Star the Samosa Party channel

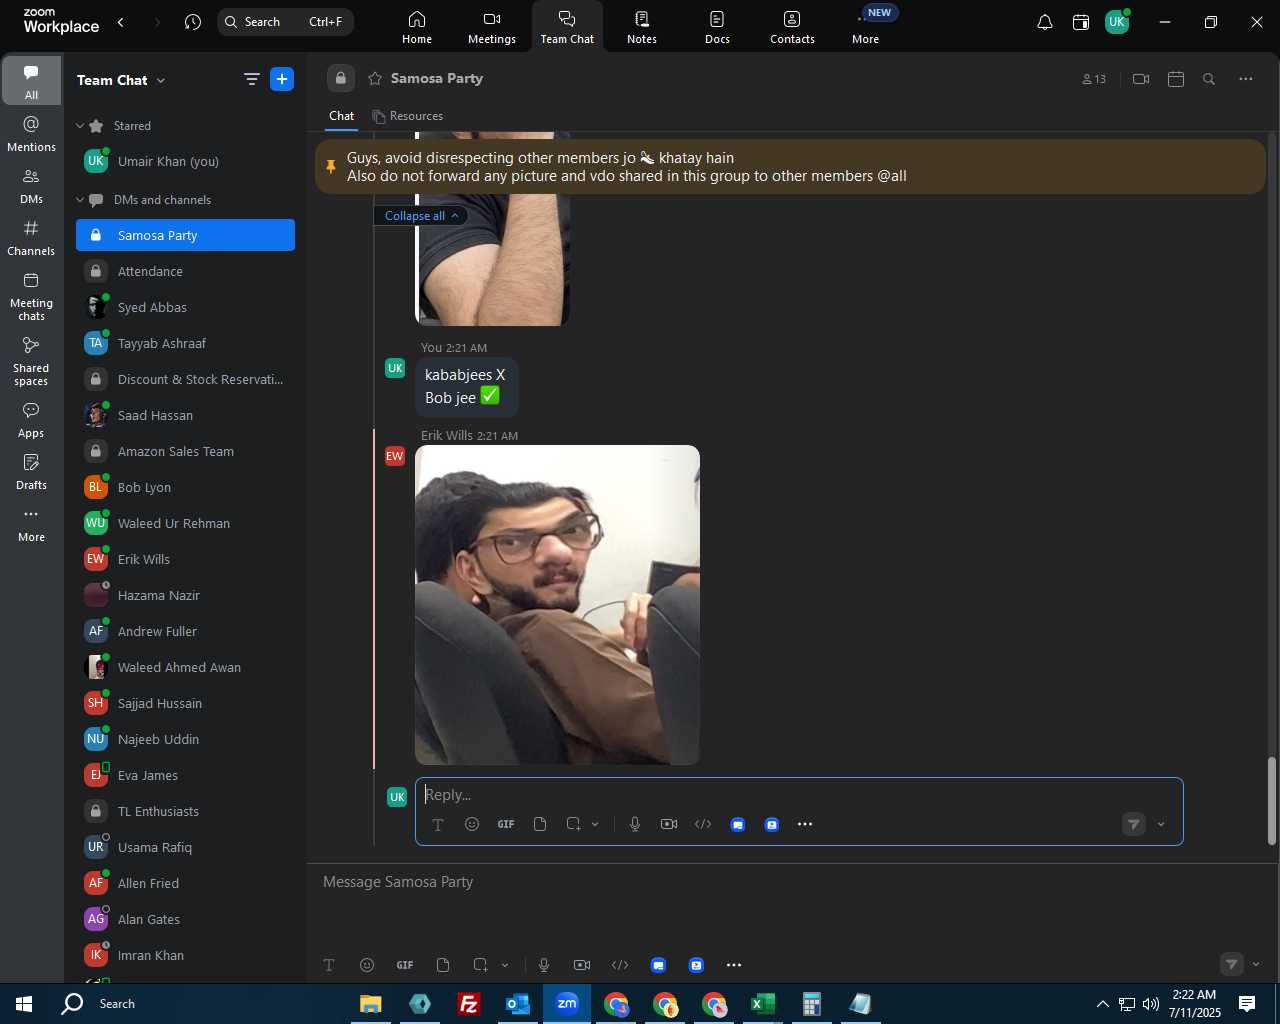click(375, 78)
